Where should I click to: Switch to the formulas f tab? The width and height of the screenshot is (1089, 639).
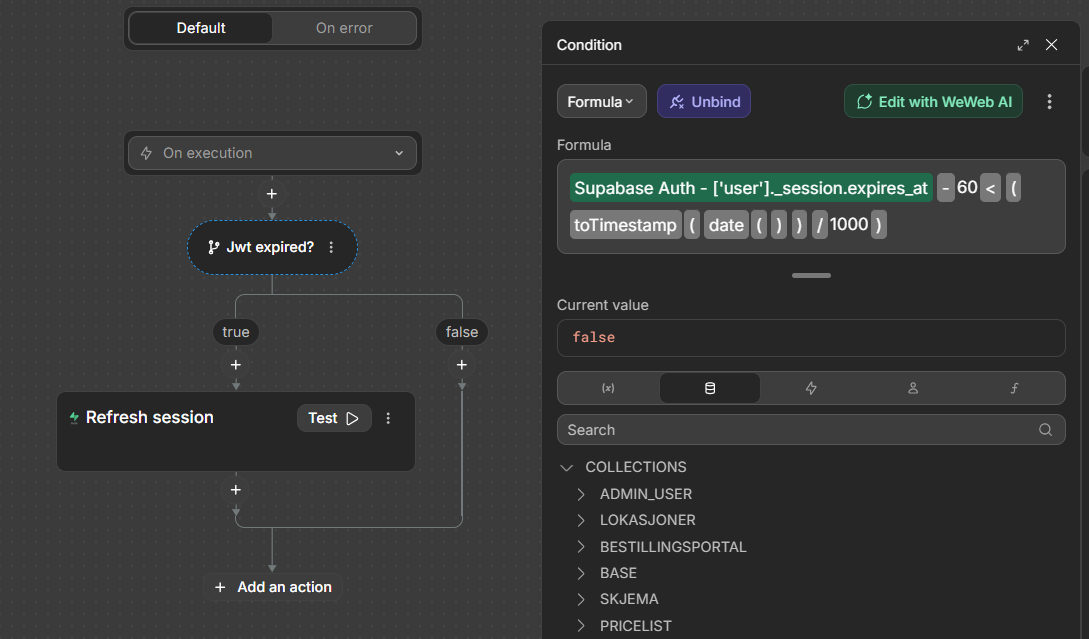click(1014, 388)
